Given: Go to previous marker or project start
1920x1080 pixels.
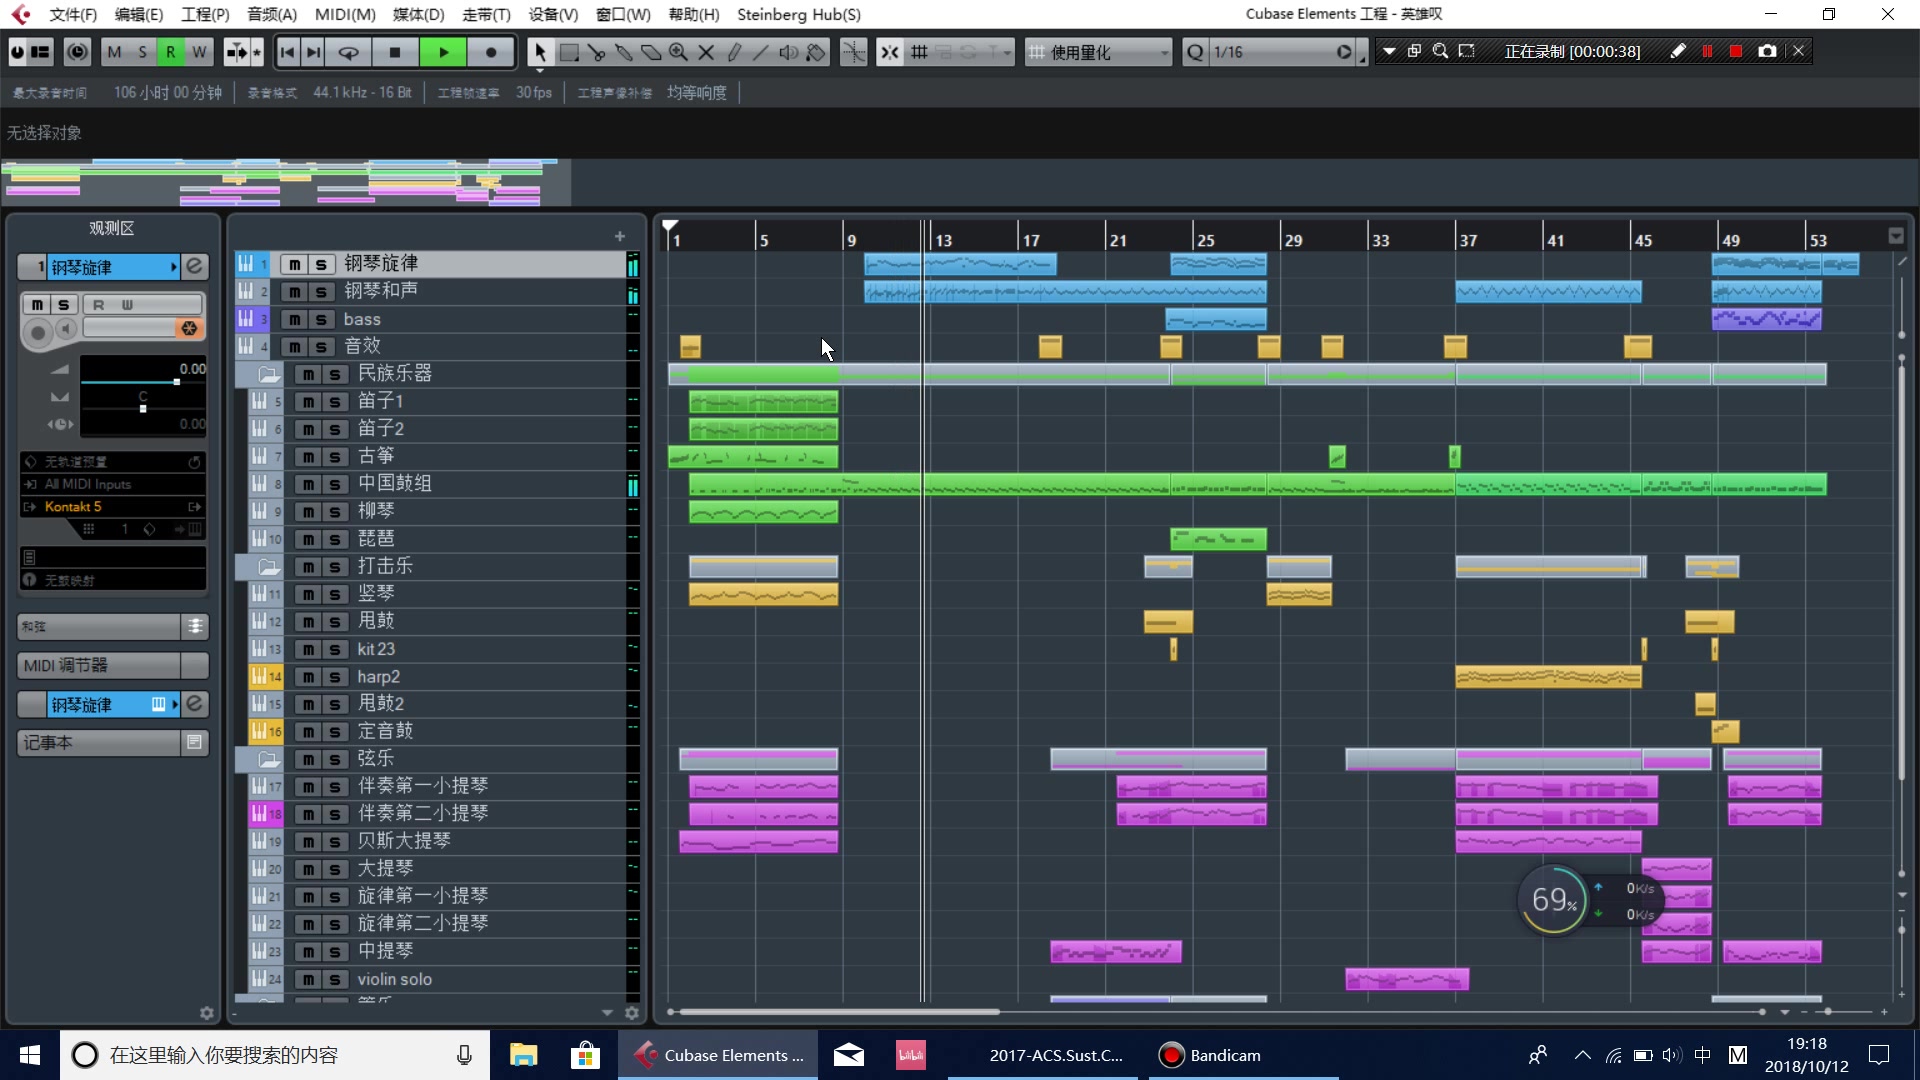Looking at the screenshot, I should pyautogui.click(x=287, y=52).
